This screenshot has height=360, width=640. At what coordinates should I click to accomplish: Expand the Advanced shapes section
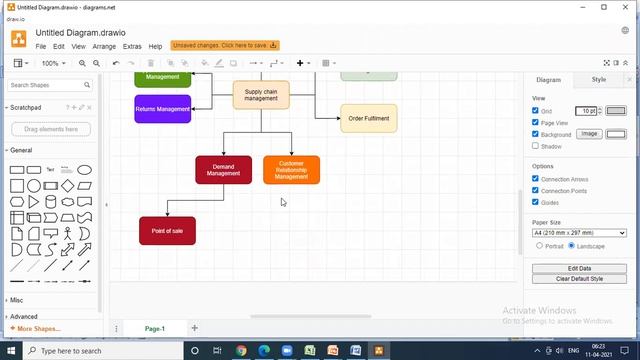(x=23, y=316)
